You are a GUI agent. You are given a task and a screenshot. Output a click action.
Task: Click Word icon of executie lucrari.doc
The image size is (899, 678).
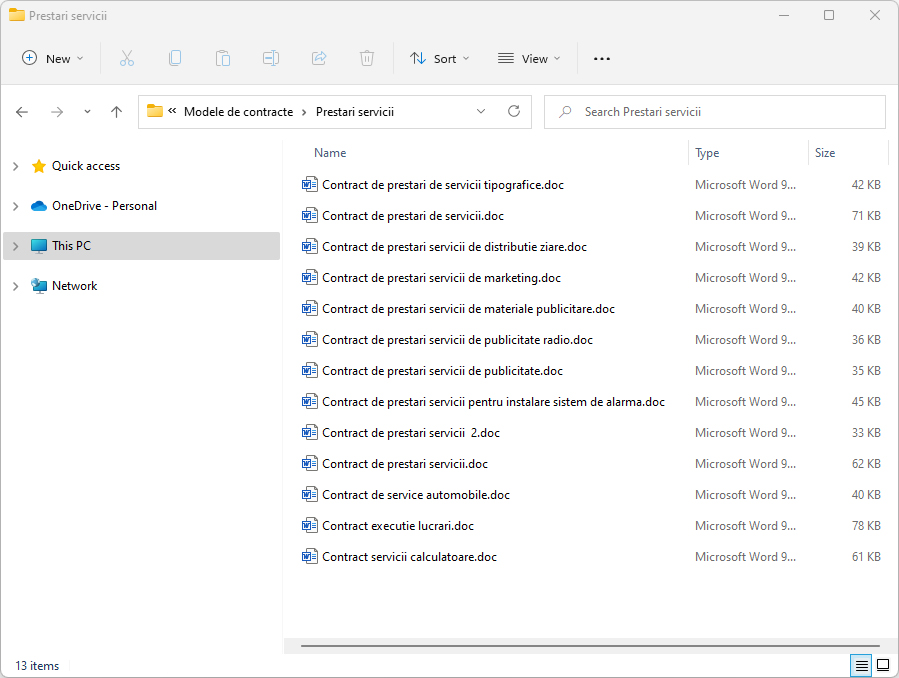point(310,525)
